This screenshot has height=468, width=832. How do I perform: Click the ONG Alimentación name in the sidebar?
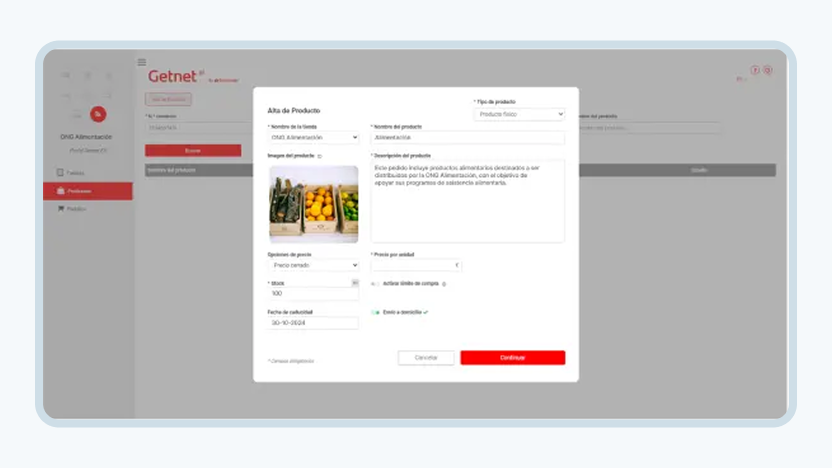[86, 137]
